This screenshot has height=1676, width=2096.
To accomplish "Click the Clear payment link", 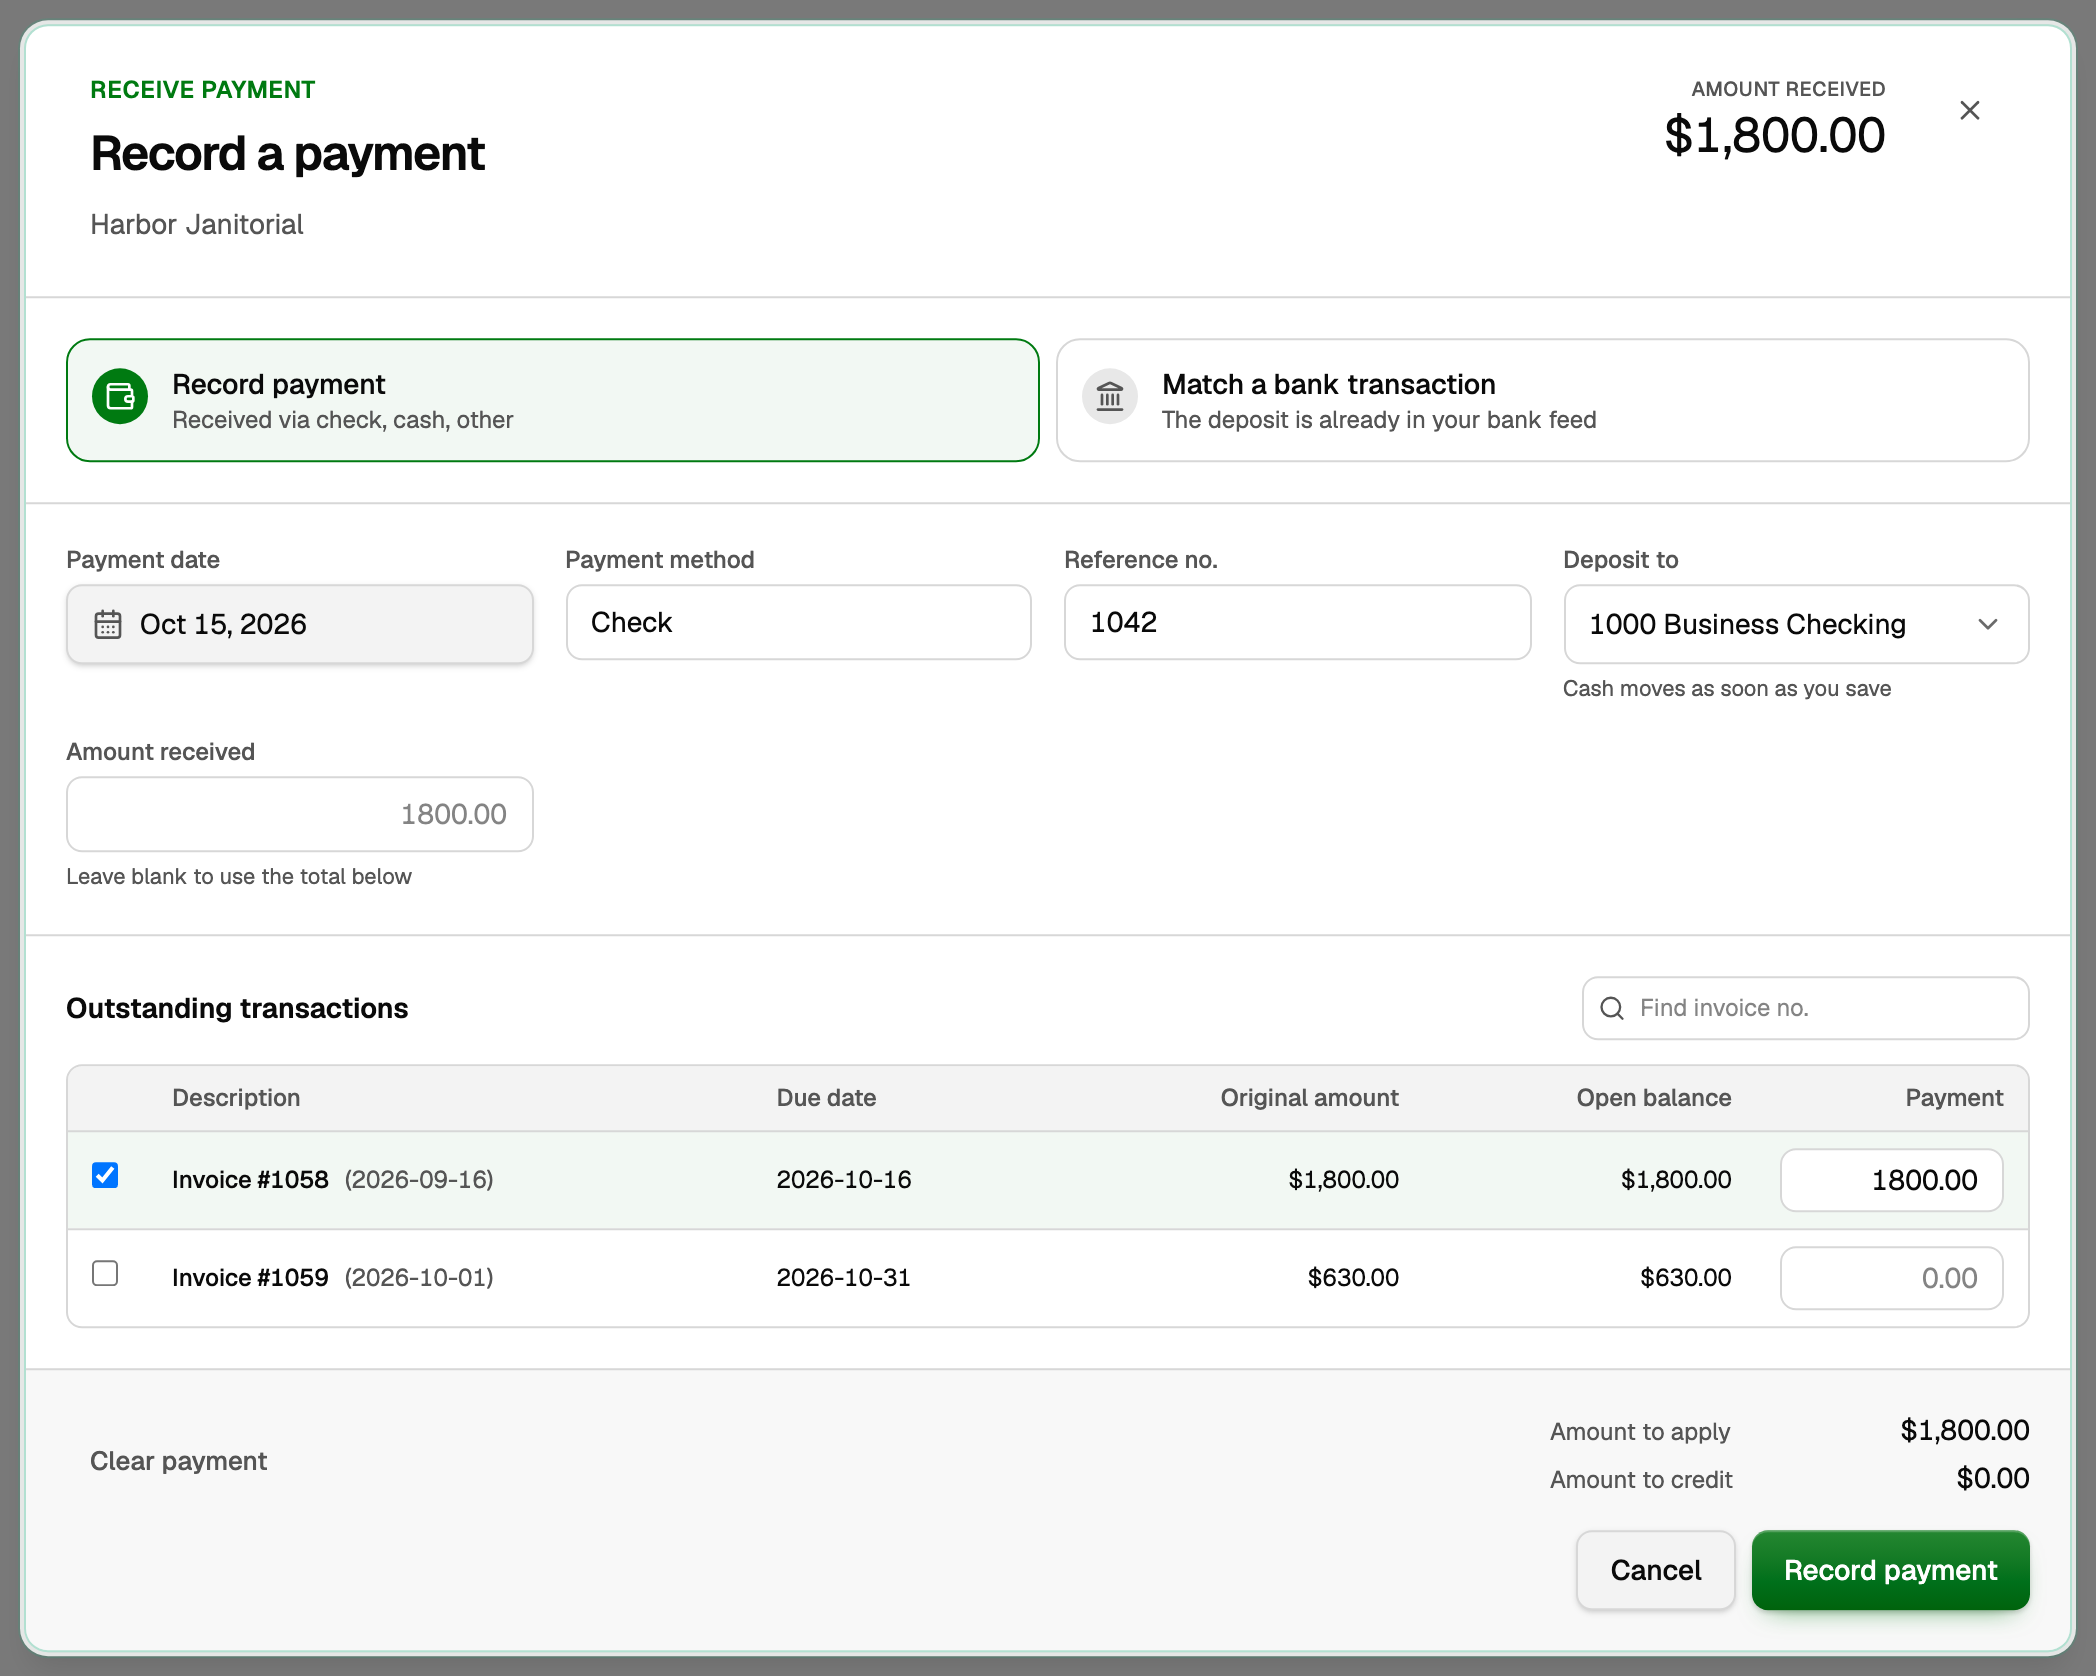I will (179, 1461).
